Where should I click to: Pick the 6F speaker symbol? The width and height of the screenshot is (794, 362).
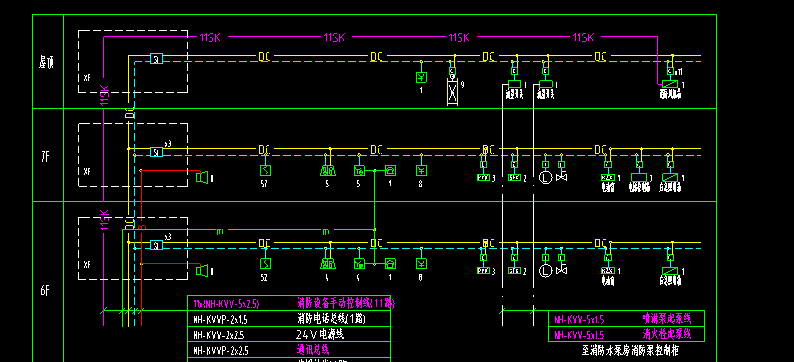tap(202, 271)
